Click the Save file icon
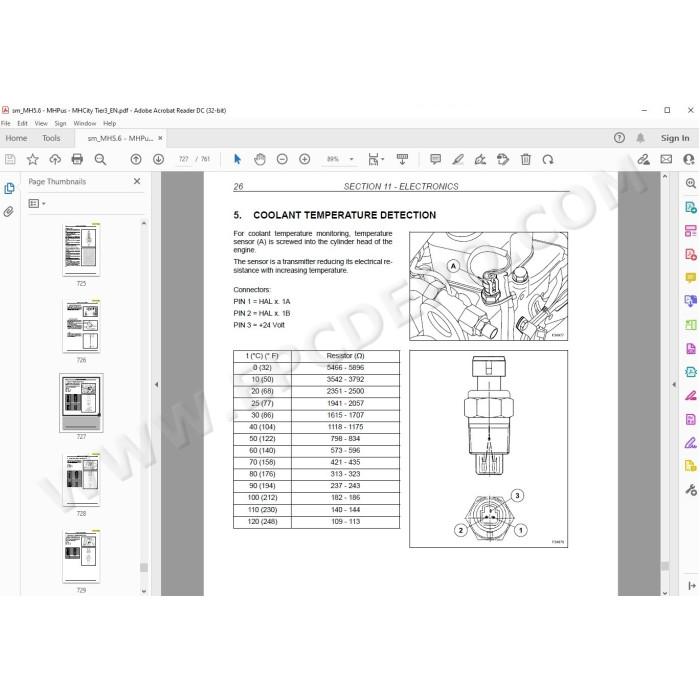Screen dimensions: 700x700 coord(10,159)
